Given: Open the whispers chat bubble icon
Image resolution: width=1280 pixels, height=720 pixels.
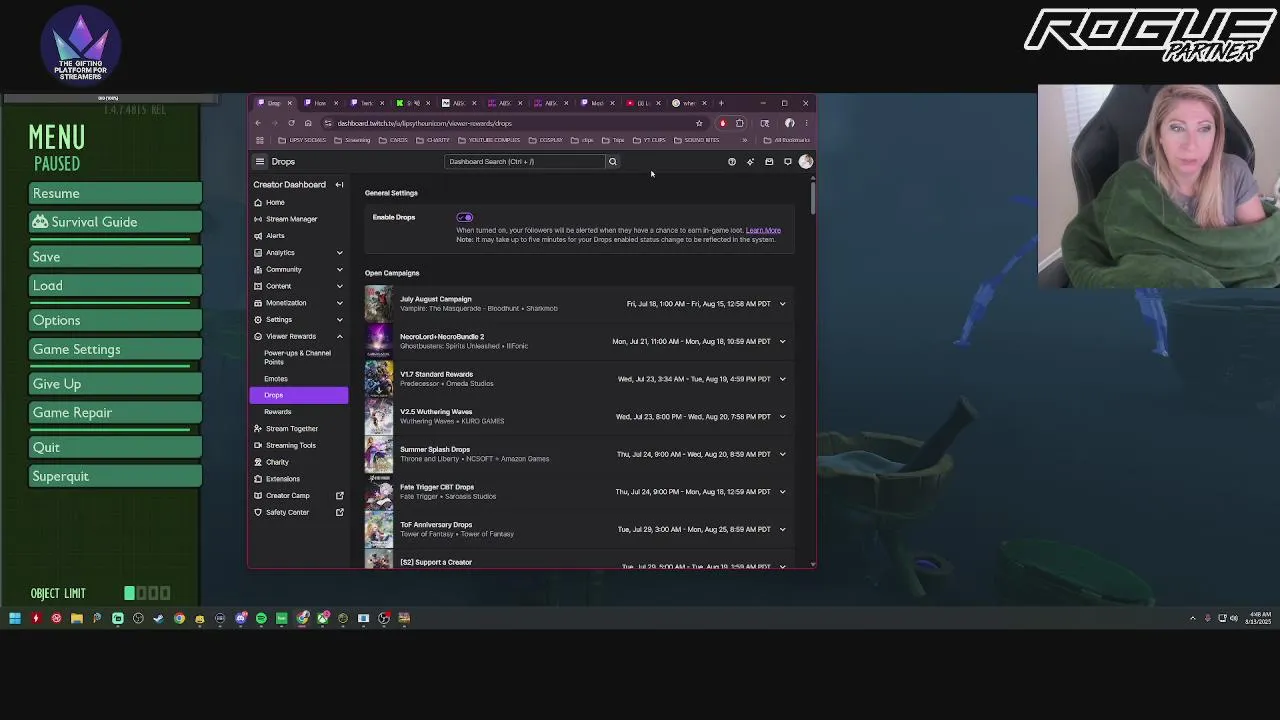Looking at the screenshot, I should click(788, 162).
